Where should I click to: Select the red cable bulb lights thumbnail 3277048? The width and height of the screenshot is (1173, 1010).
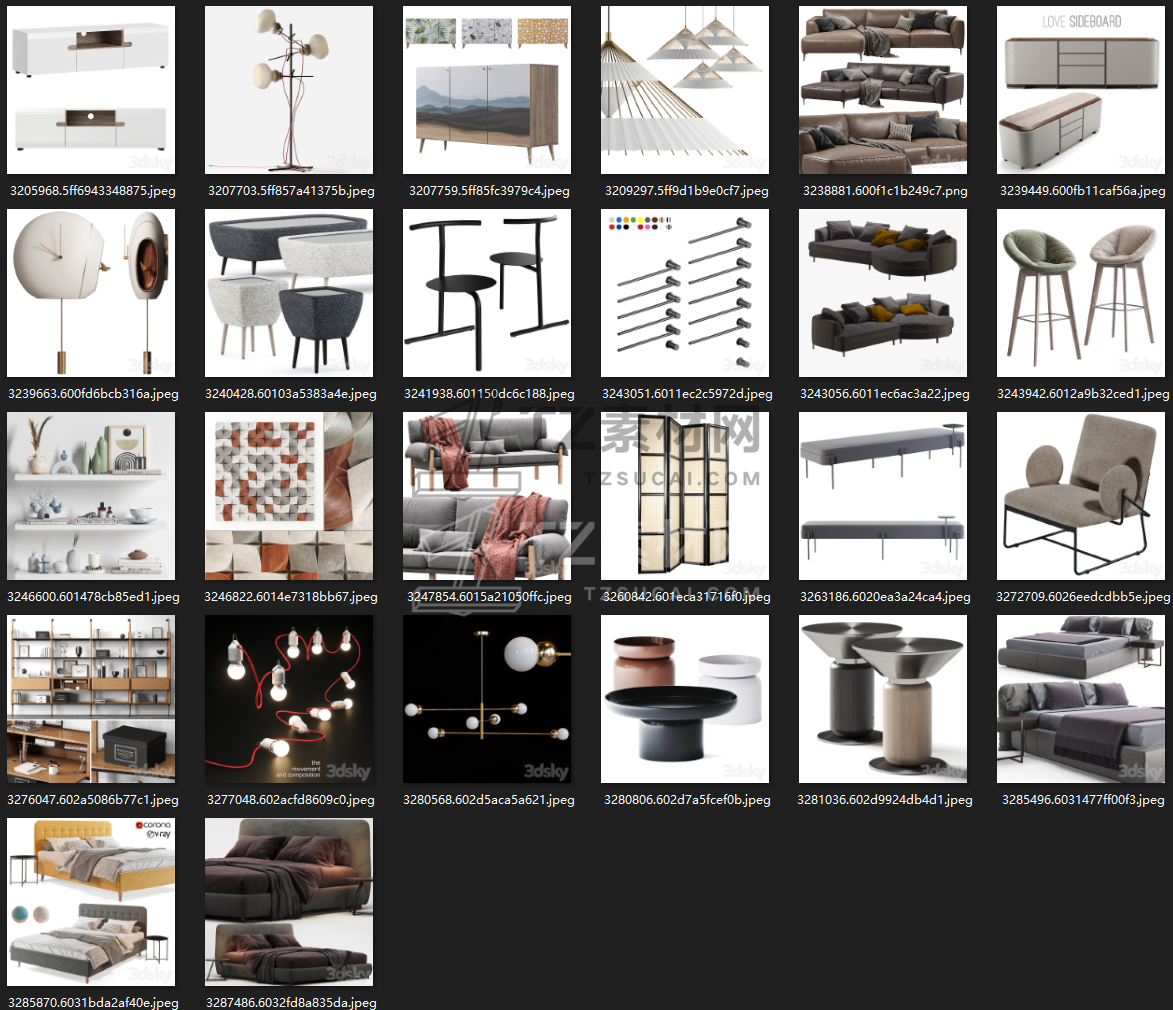click(289, 699)
